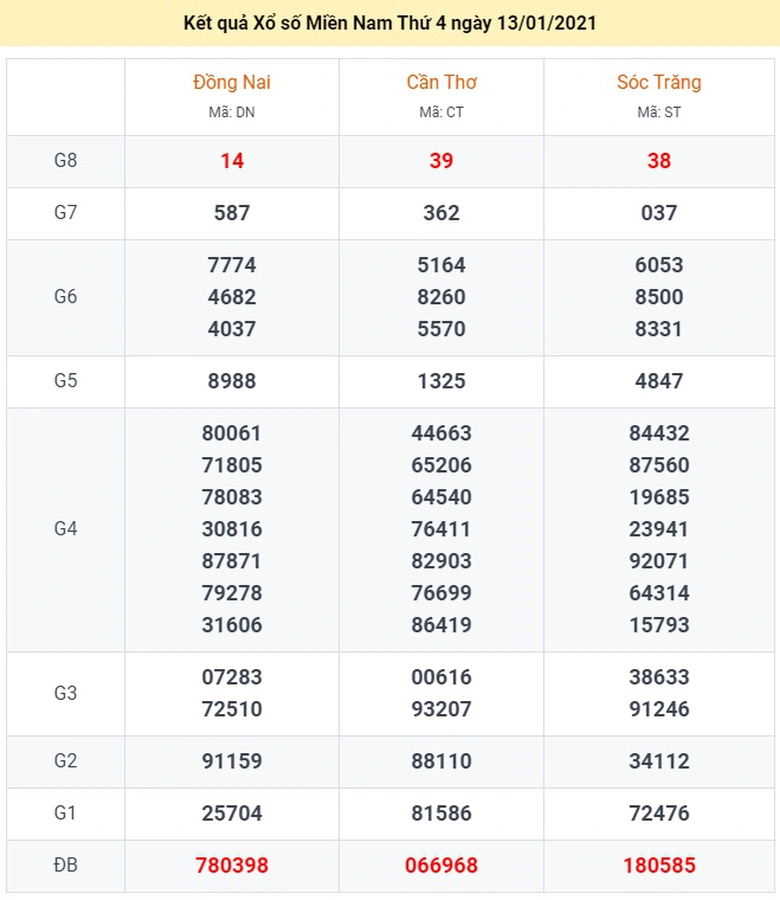Open the Cần Thơ province link
Screen dimensions: 780x900
click(441, 82)
